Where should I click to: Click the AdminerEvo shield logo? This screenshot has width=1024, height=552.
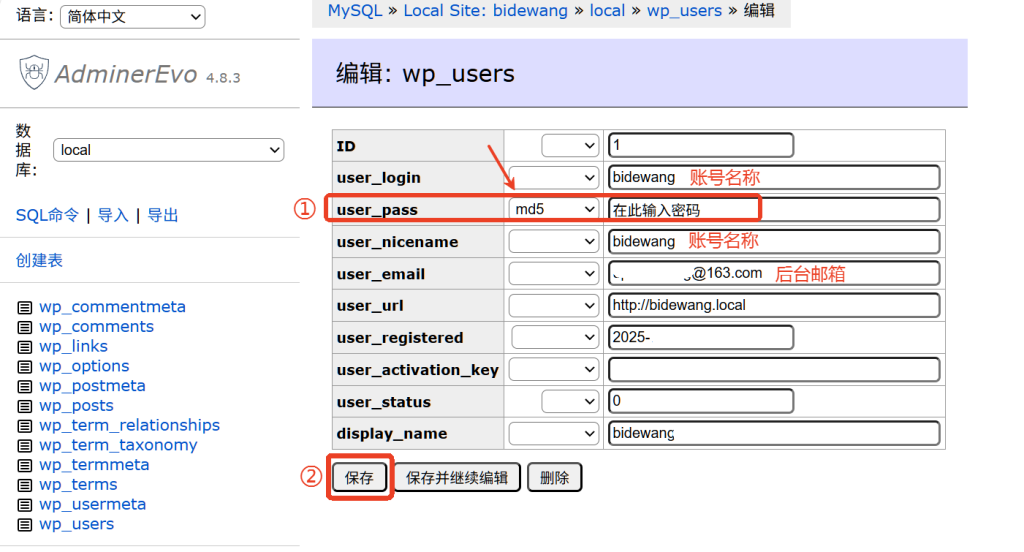coord(33,73)
